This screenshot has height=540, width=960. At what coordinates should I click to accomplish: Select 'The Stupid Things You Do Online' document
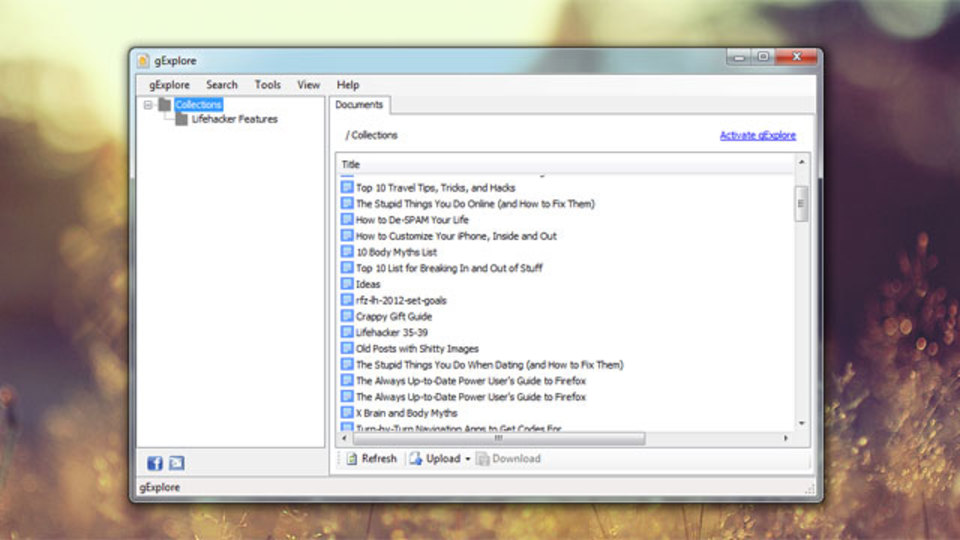[x=475, y=204]
